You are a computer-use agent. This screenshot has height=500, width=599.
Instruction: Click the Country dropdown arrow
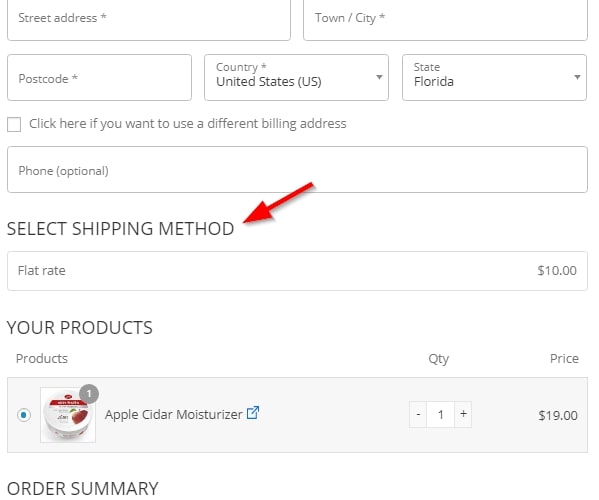(x=379, y=77)
